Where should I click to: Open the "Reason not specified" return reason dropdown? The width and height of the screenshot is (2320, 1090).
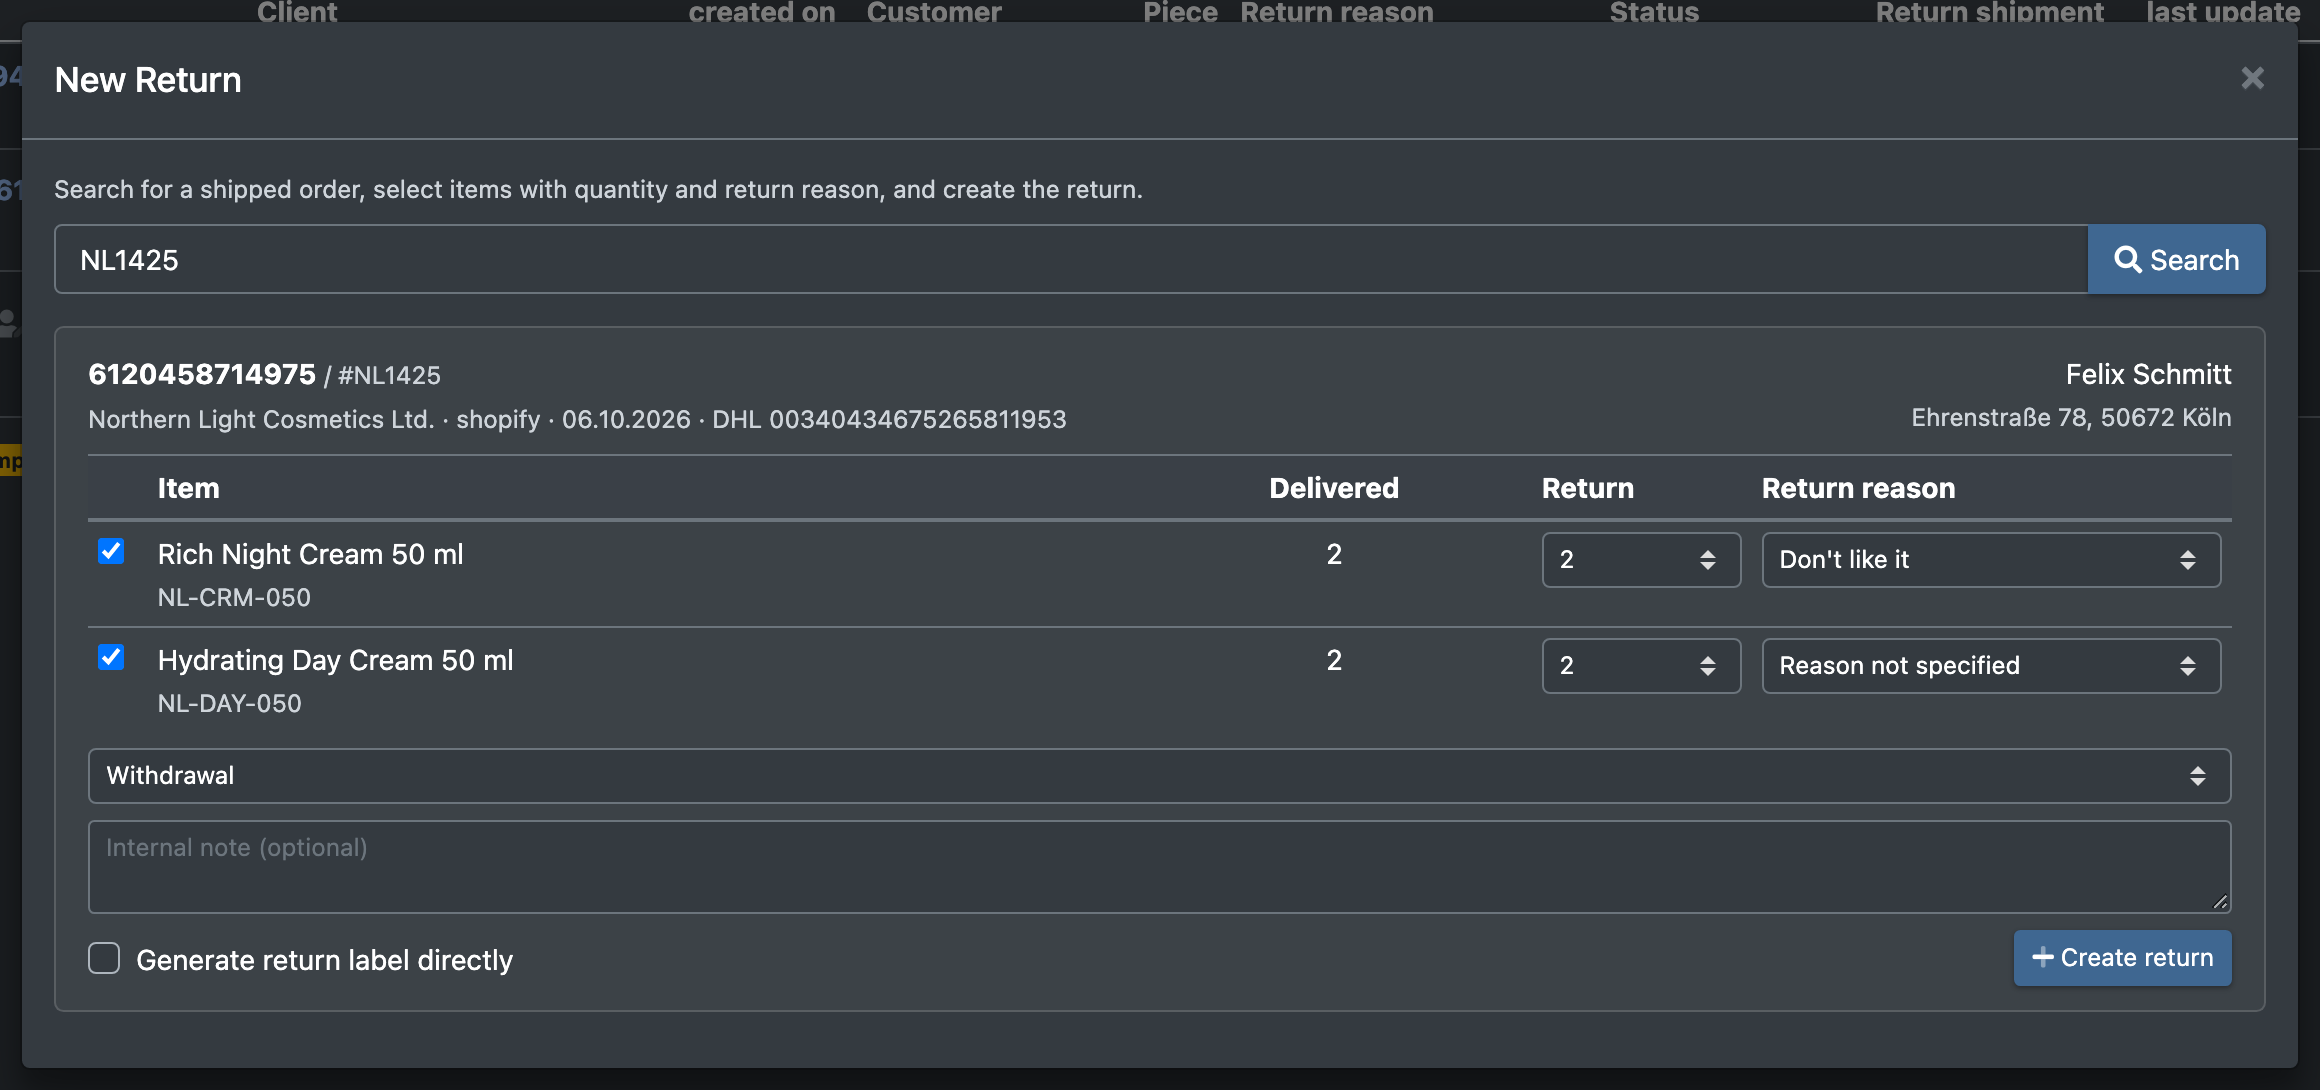click(1991, 666)
